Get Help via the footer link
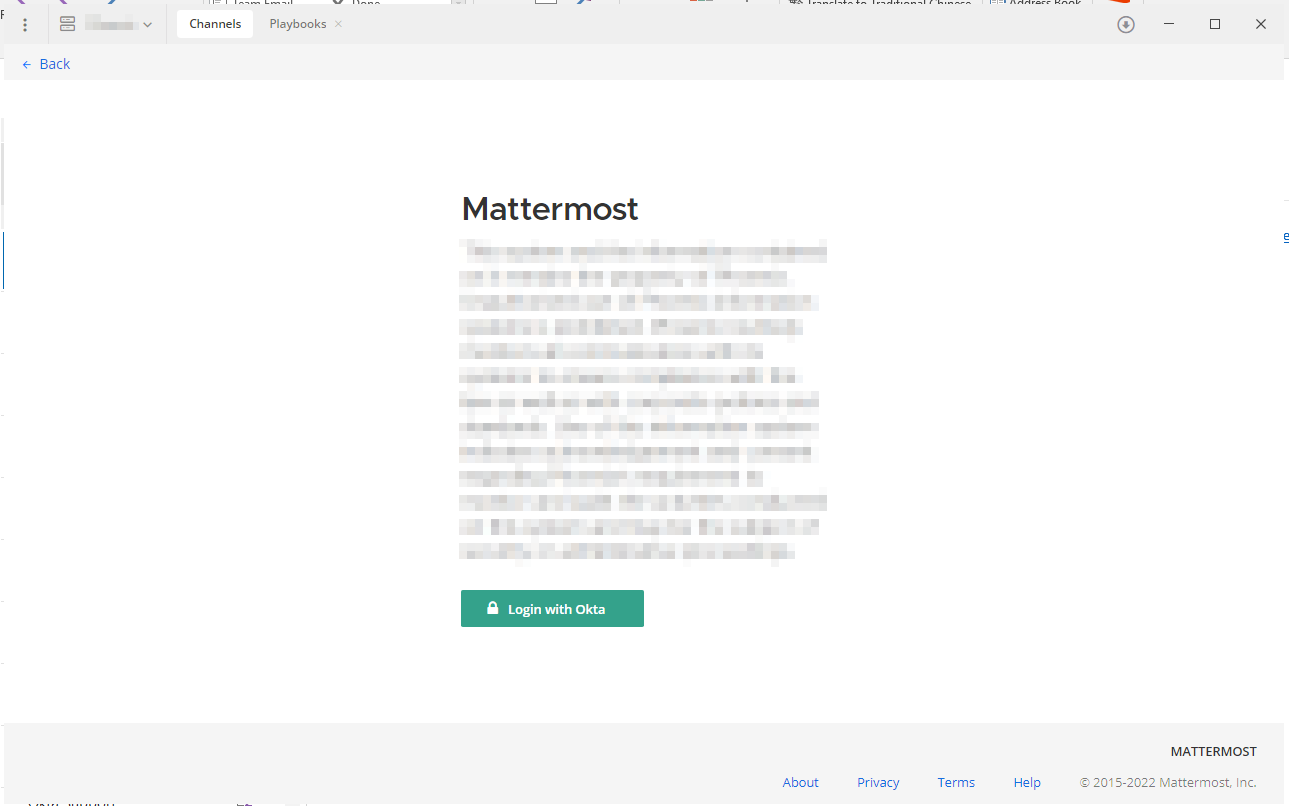 coord(1026,782)
